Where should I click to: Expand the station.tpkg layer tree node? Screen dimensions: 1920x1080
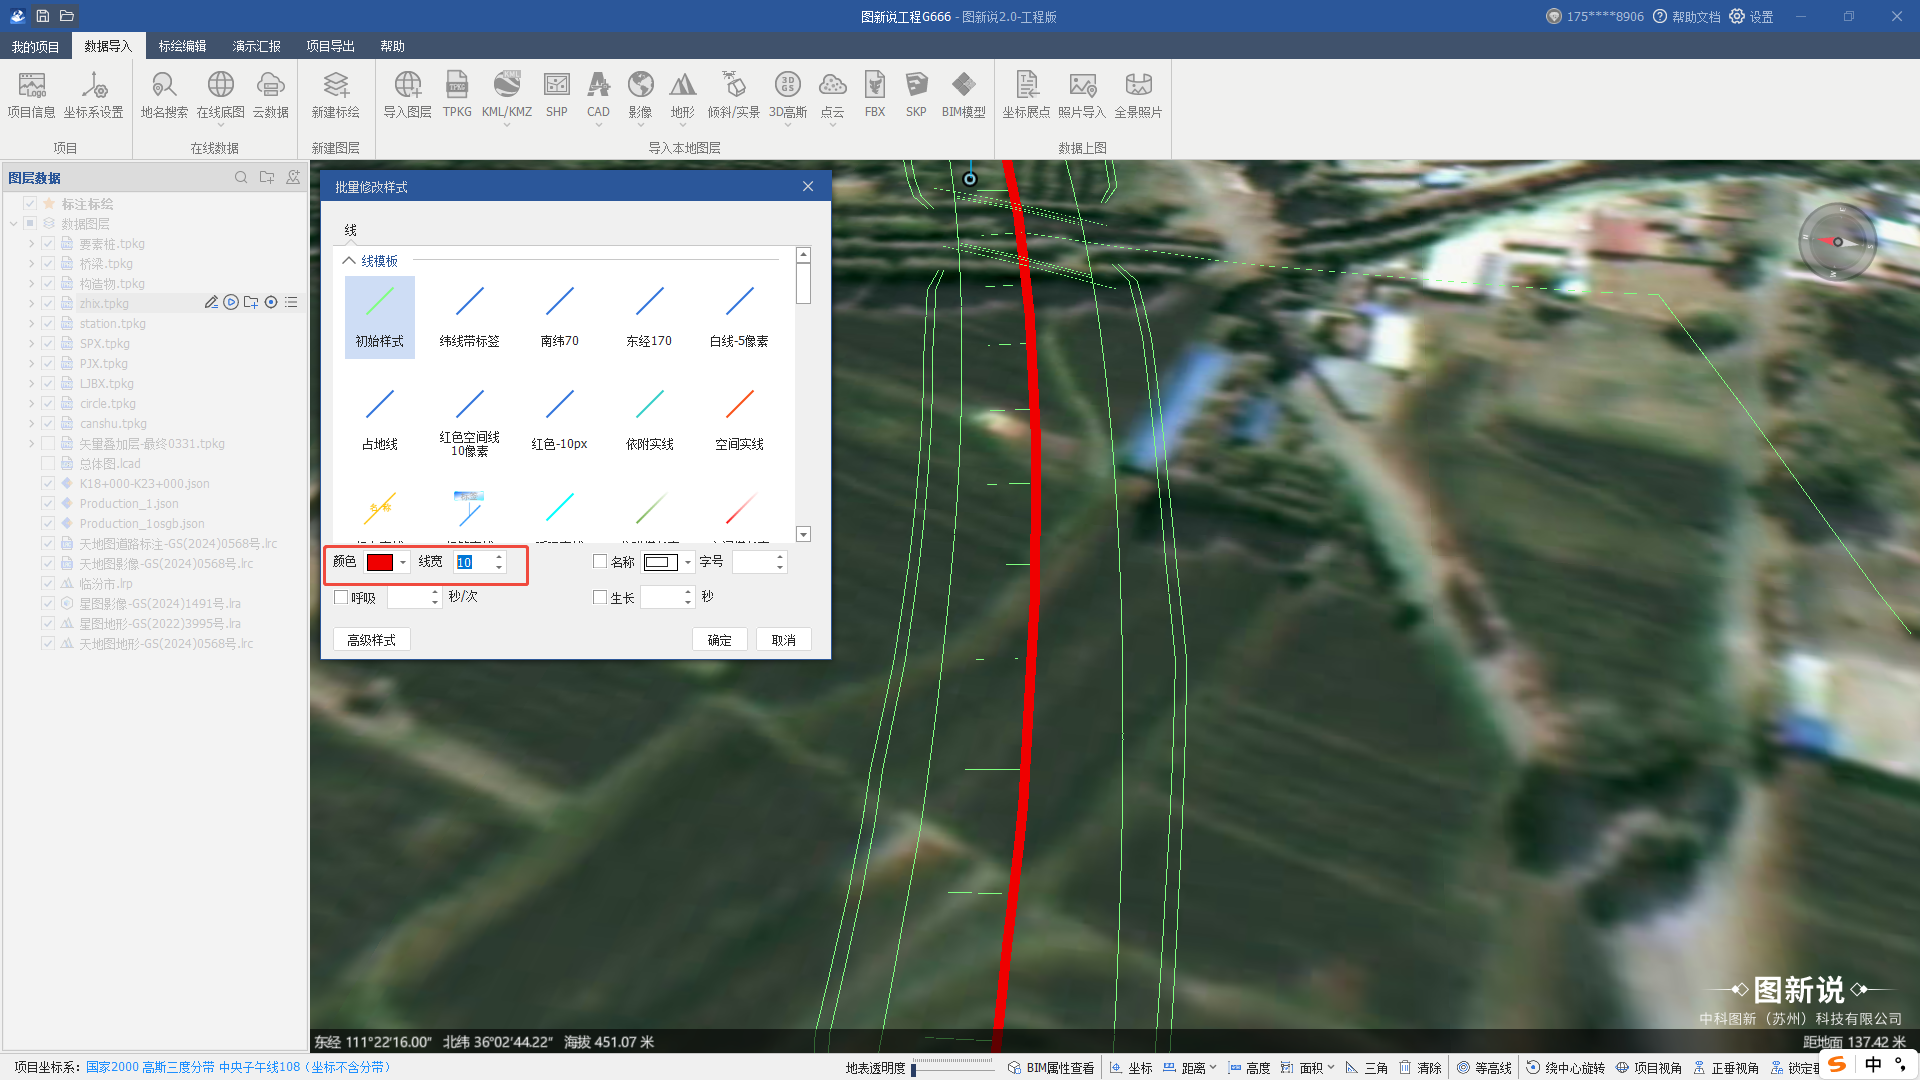click(x=31, y=324)
